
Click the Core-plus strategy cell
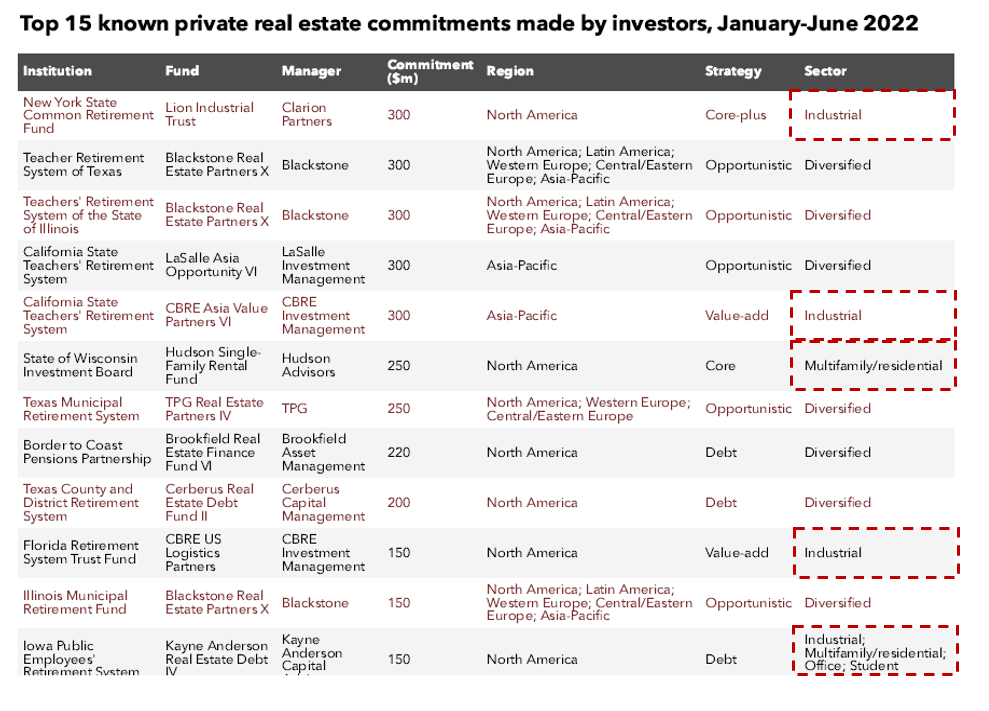[x=735, y=115]
